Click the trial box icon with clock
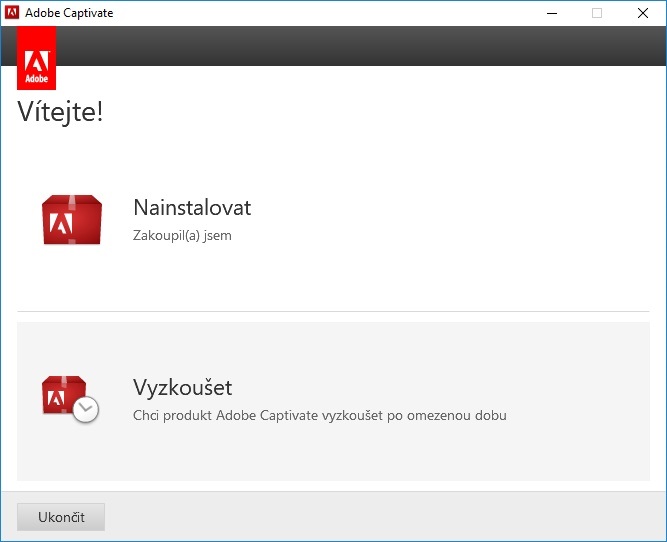Image resolution: width=667 pixels, height=542 pixels. (x=67, y=398)
